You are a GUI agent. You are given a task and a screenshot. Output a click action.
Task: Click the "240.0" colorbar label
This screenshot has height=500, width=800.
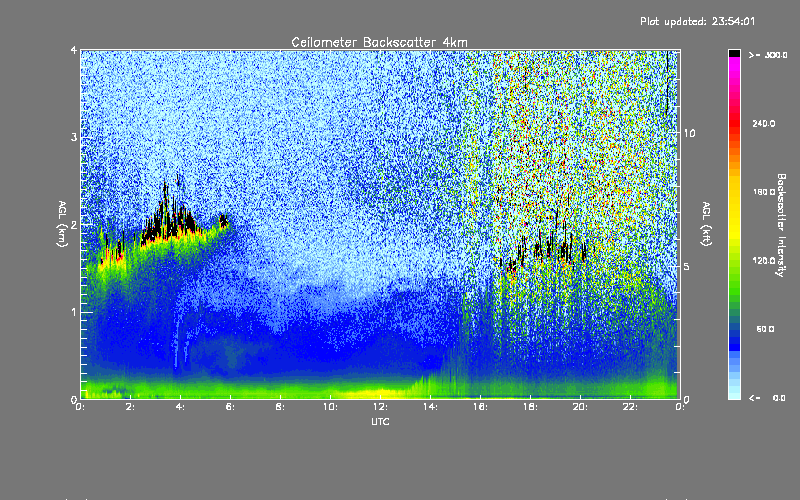(764, 123)
